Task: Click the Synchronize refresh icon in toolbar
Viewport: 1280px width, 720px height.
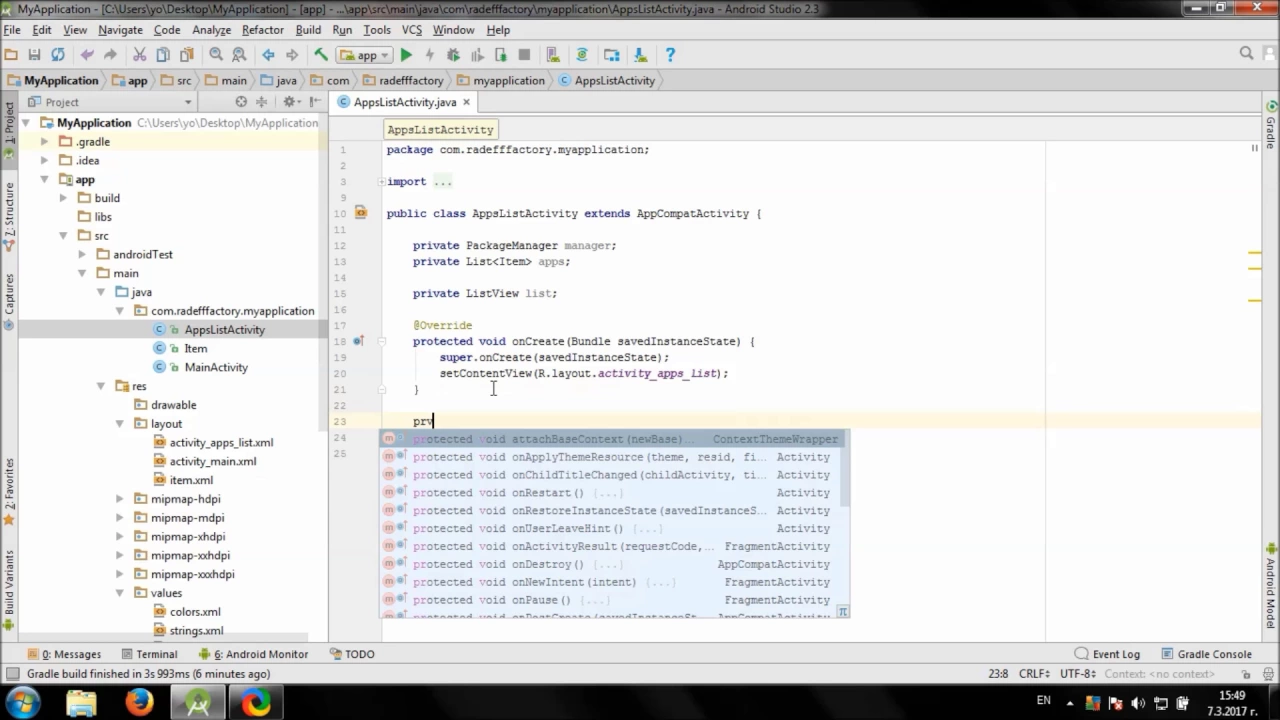Action: pyautogui.click(x=58, y=55)
